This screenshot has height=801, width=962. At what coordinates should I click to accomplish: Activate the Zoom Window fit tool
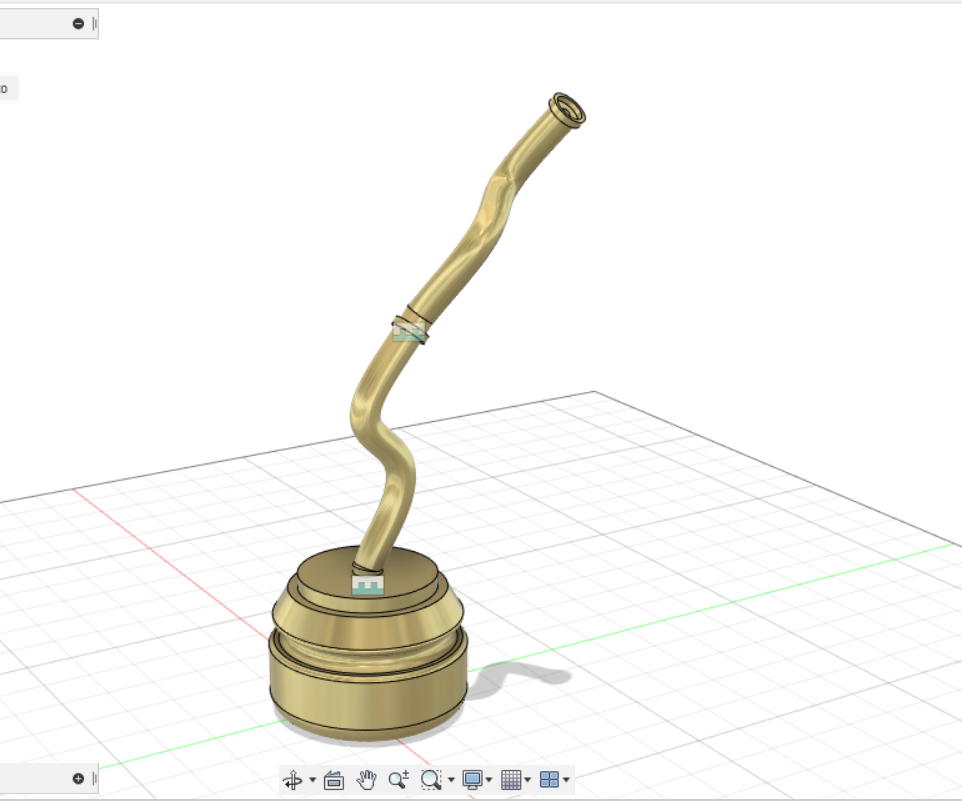coord(431,780)
